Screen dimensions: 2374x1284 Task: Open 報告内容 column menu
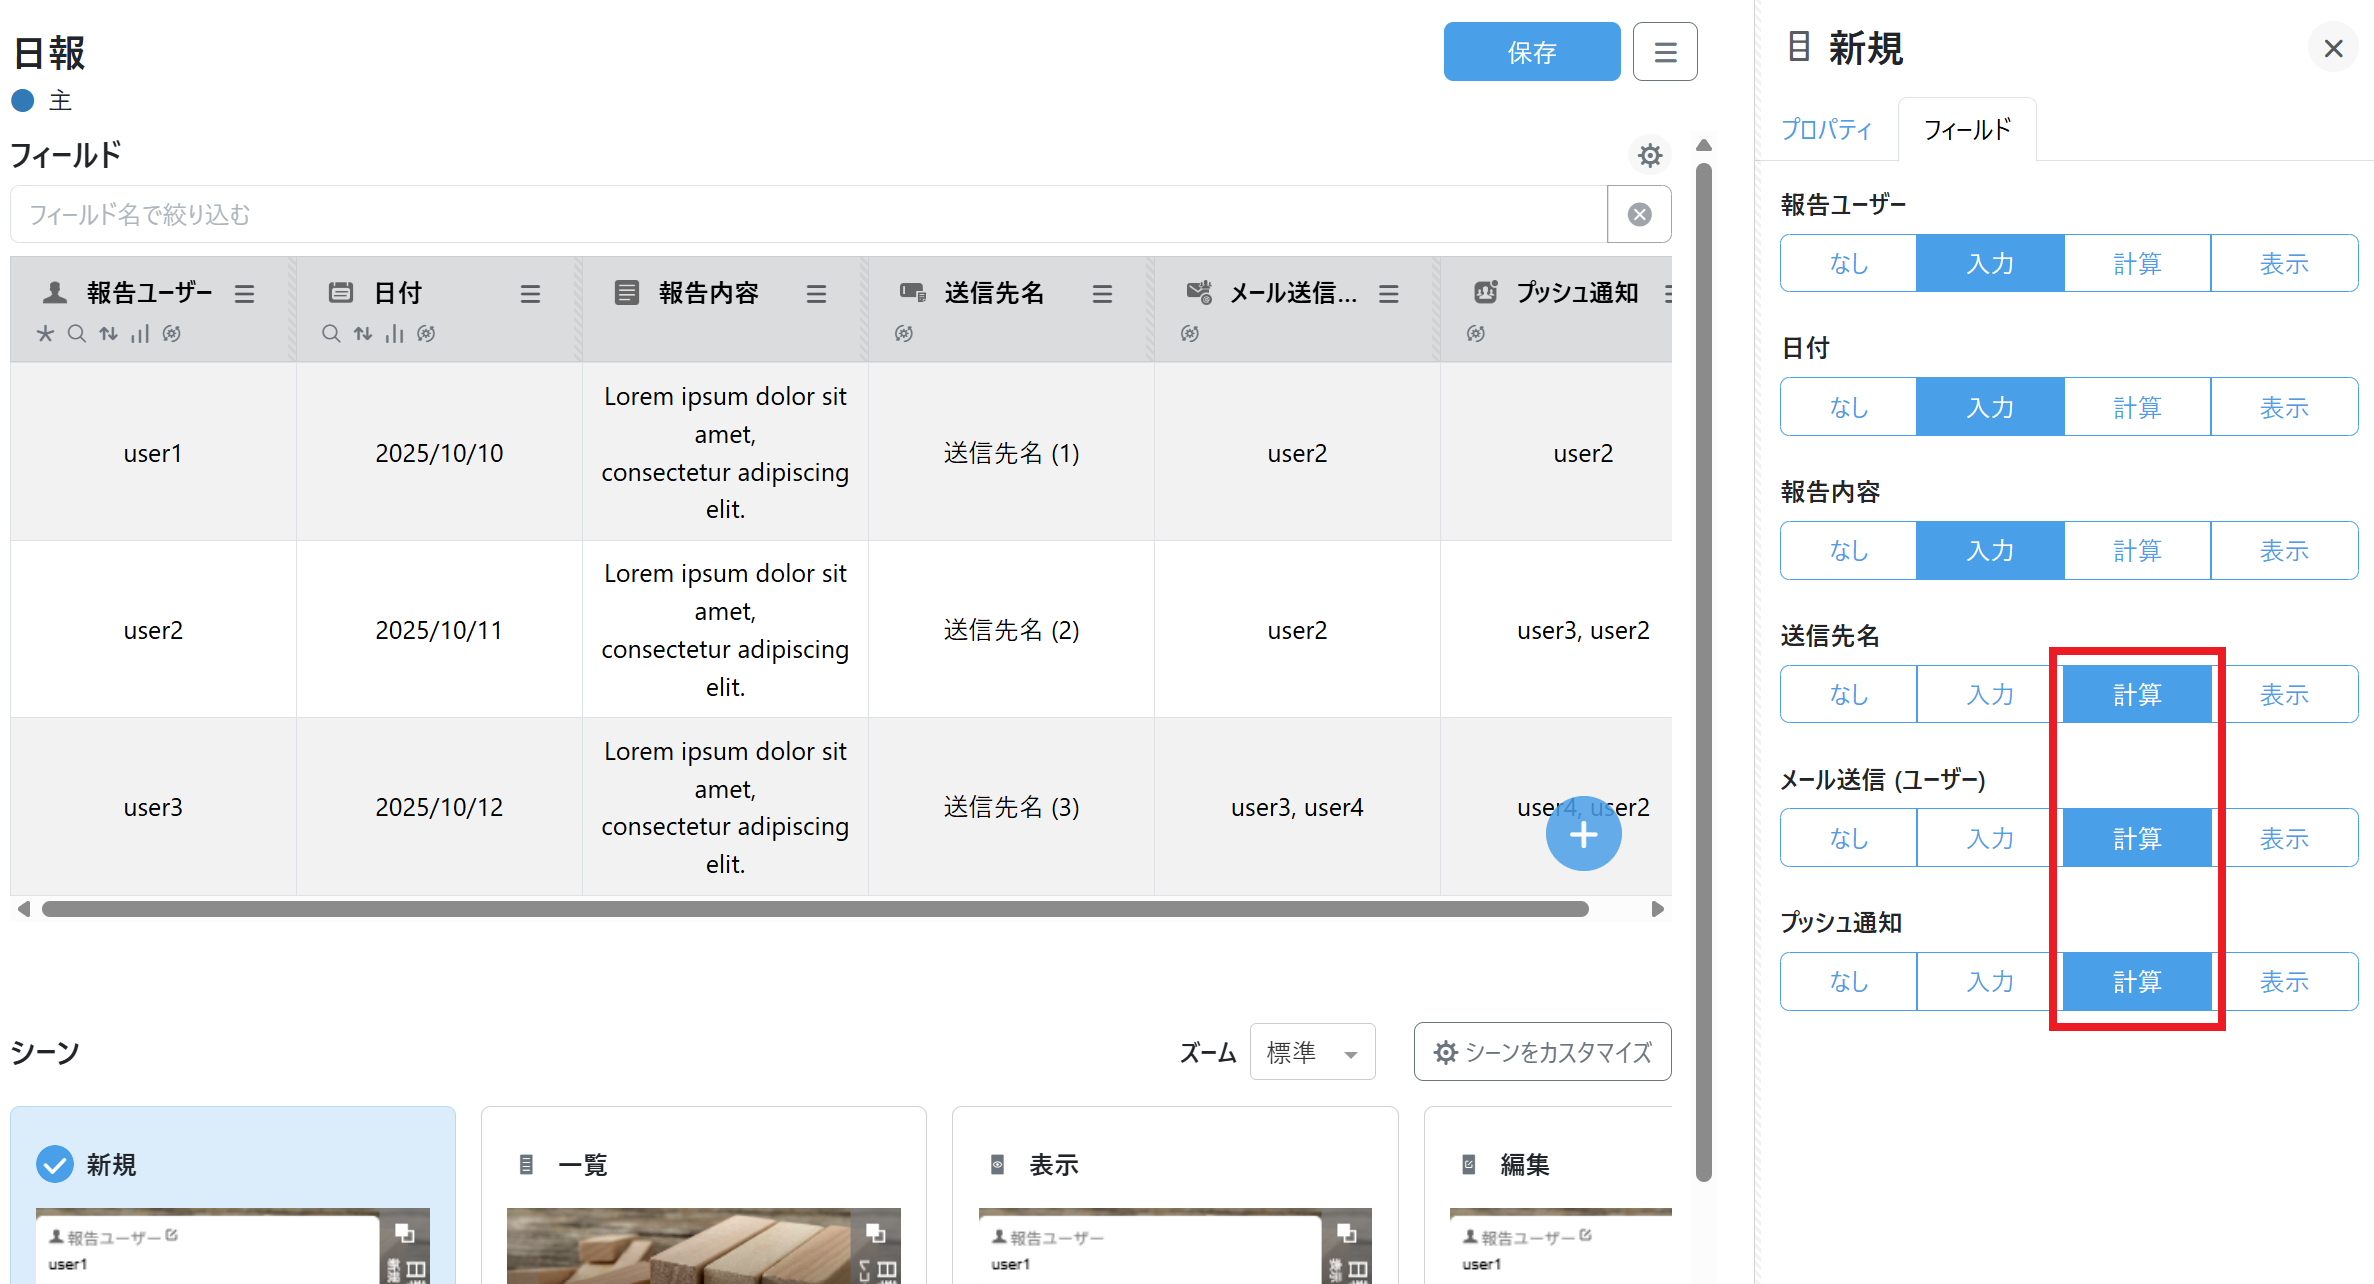click(816, 293)
